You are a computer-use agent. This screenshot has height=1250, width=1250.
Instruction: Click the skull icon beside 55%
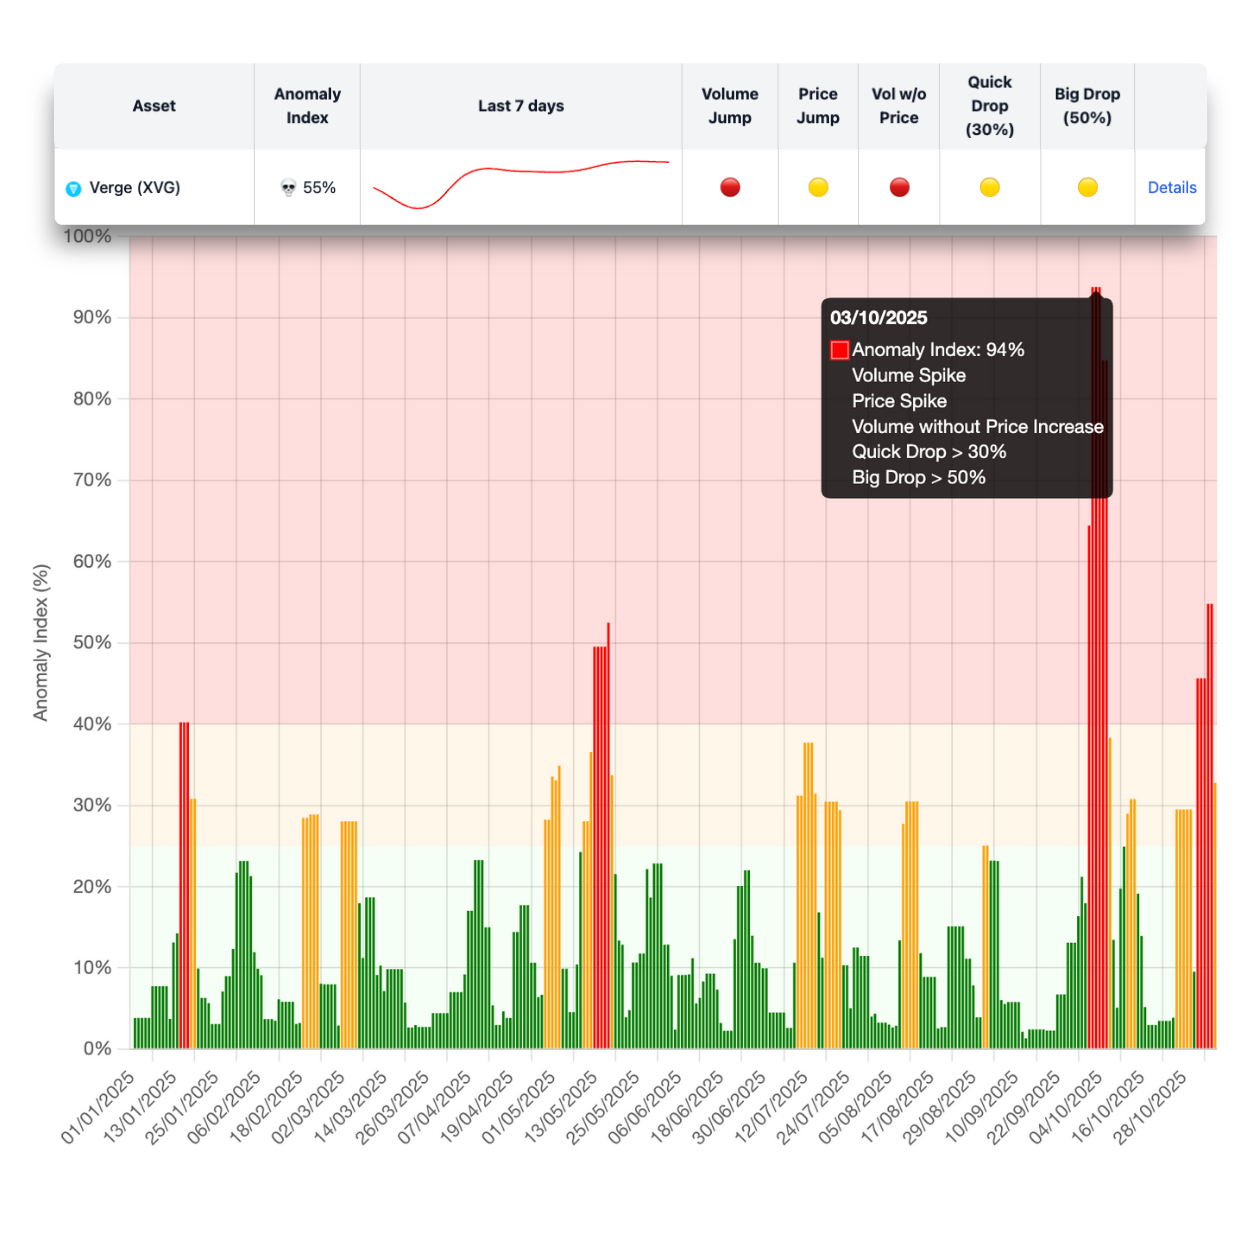coord(288,188)
